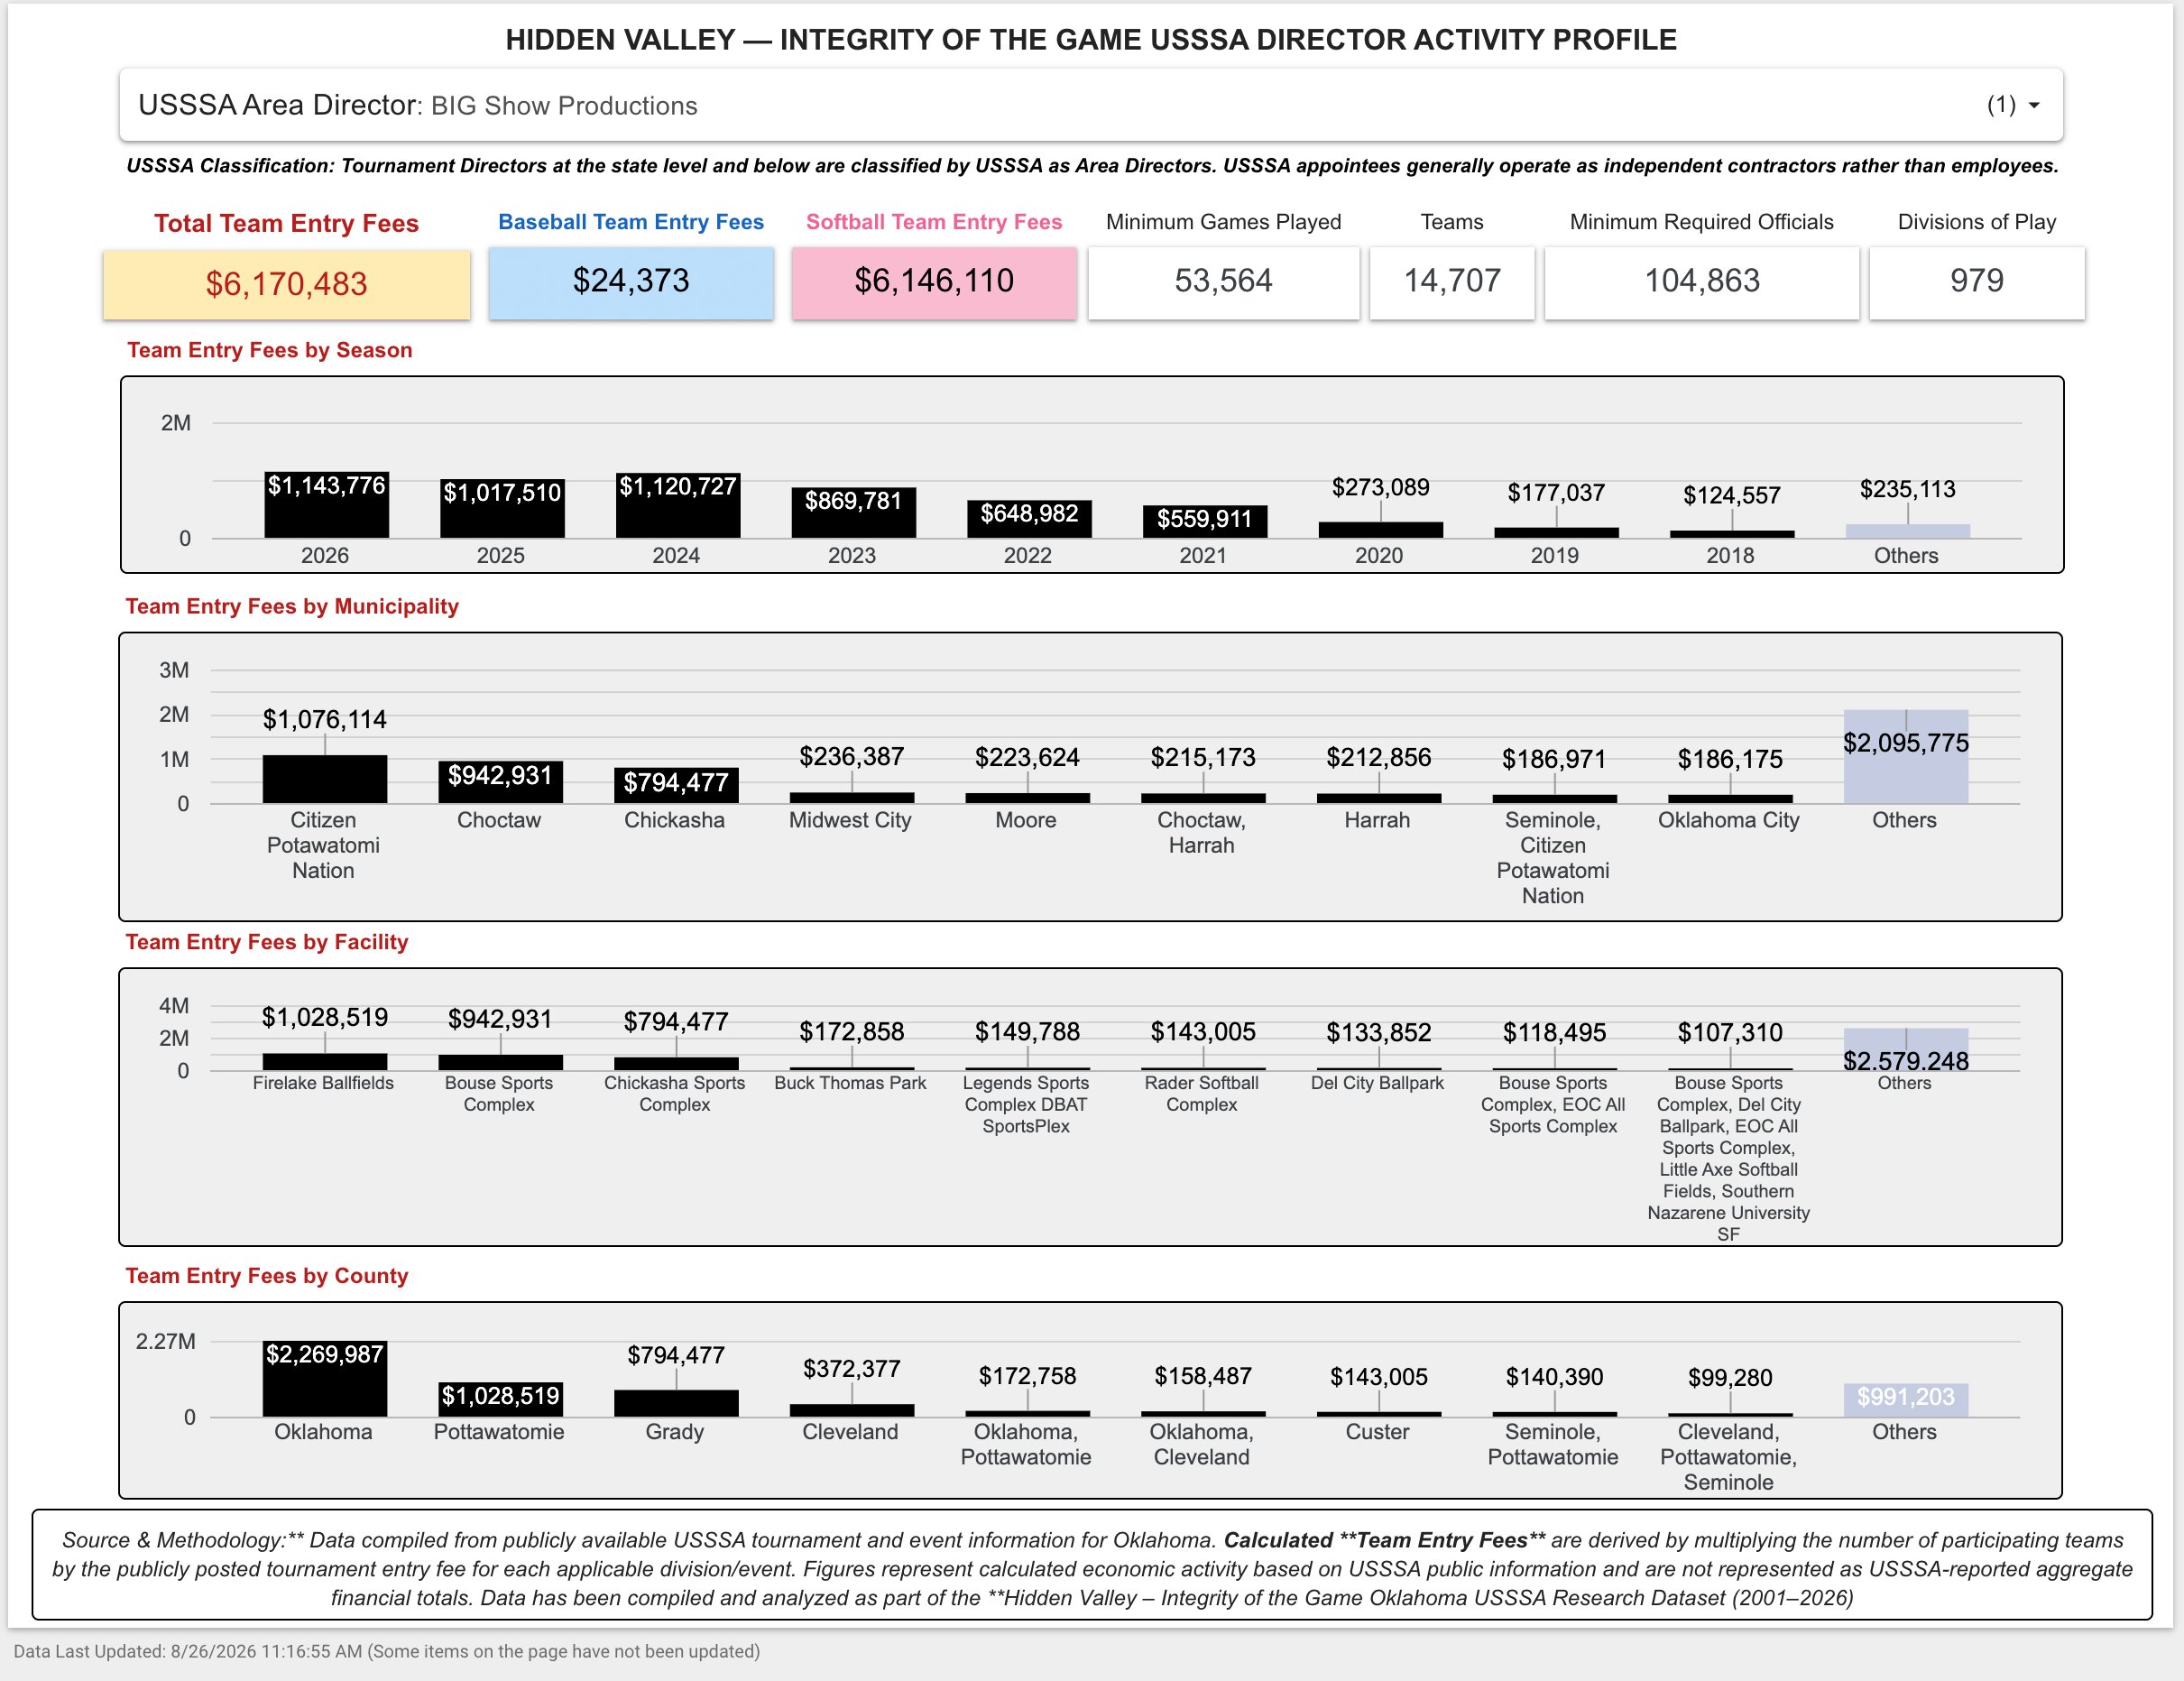Click the Team Entry Fees by Season heading
The height and width of the screenshot is (1681, 2184).
pyautogui.click(x=270, y=350)
